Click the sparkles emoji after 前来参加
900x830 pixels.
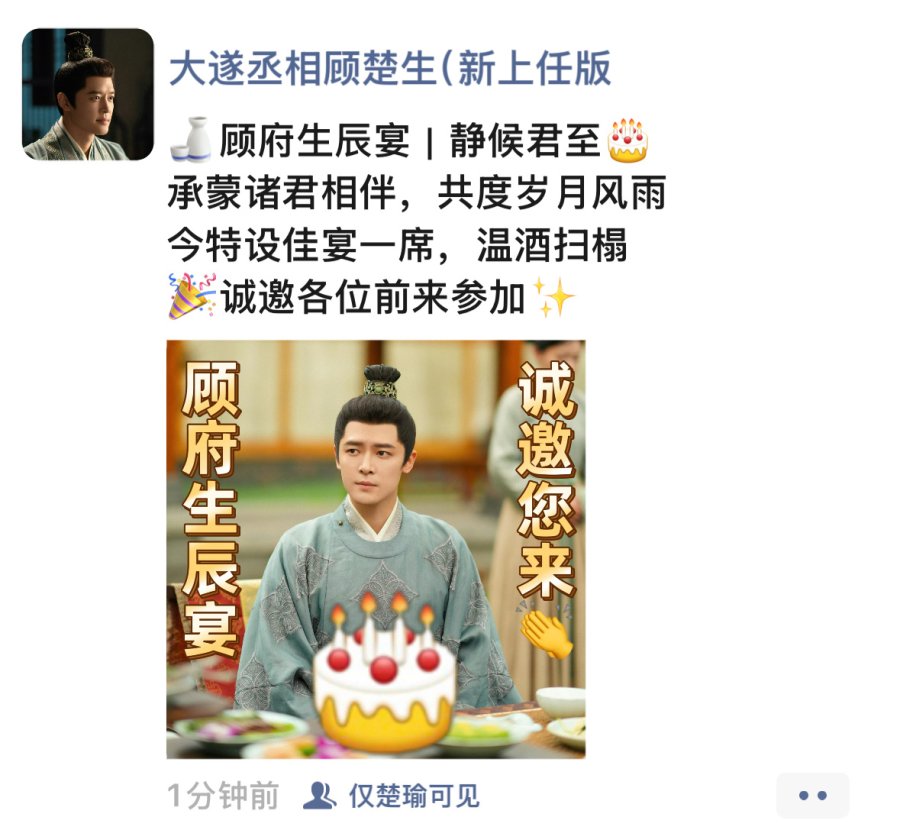pyautogui.click(x=554, y=297)
